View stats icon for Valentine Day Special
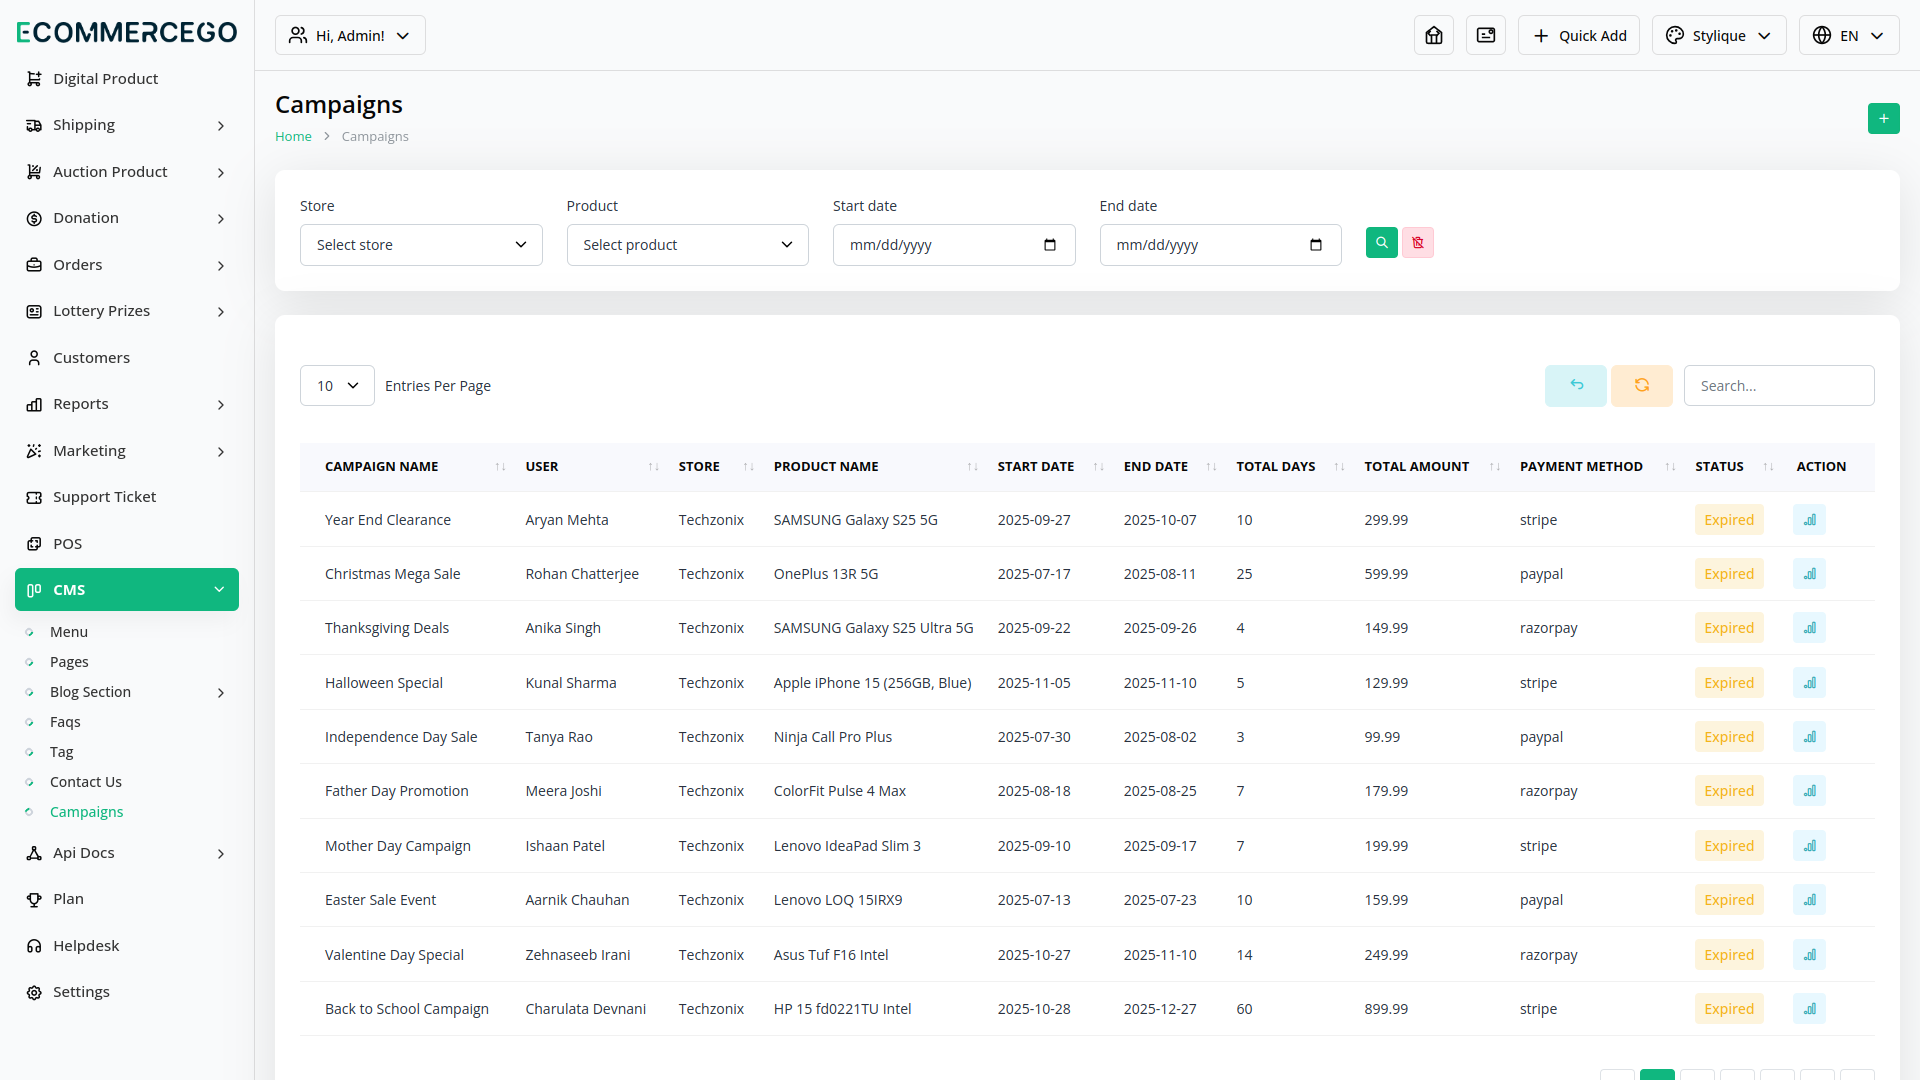 pos(1809,955)
